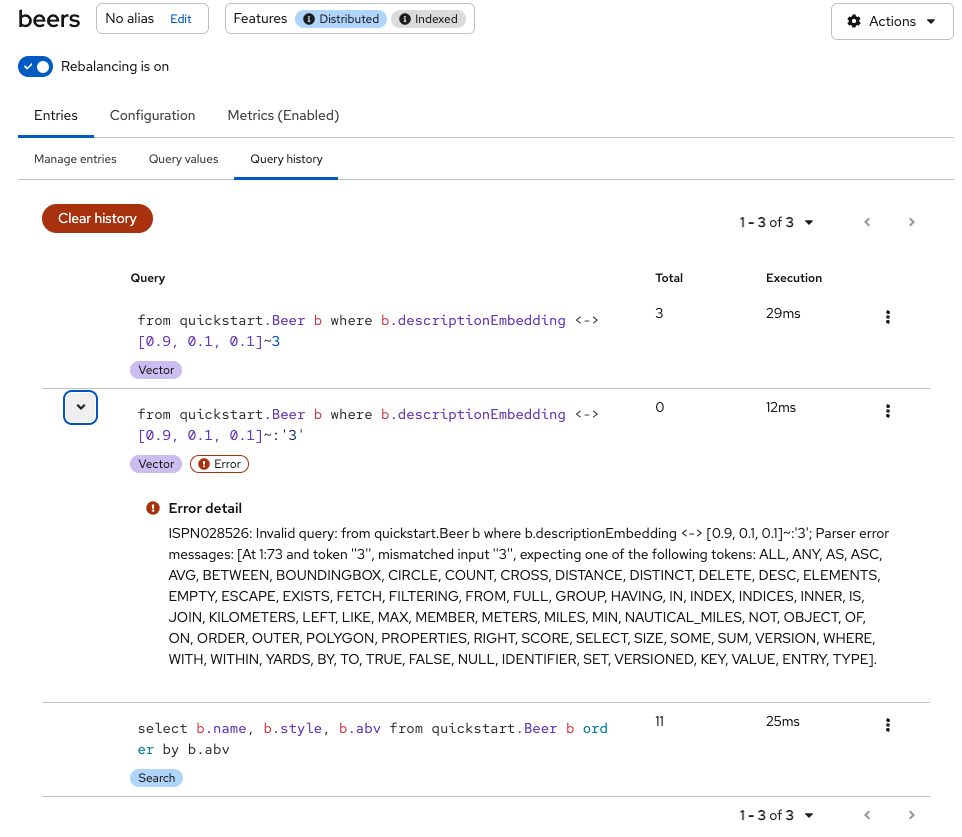This screenshot has height=837, width=962.
Task: Click the 'select b.name, b.style' query text
Action: 372,739
